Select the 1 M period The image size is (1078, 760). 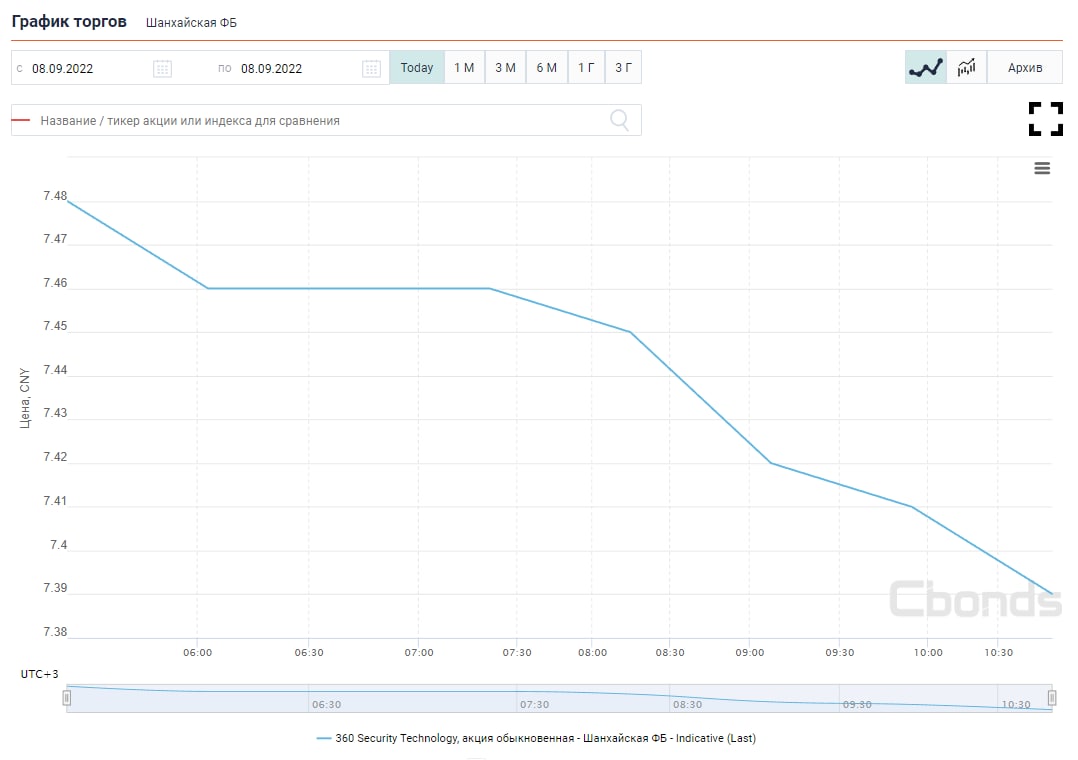click(x=464, y=67)
